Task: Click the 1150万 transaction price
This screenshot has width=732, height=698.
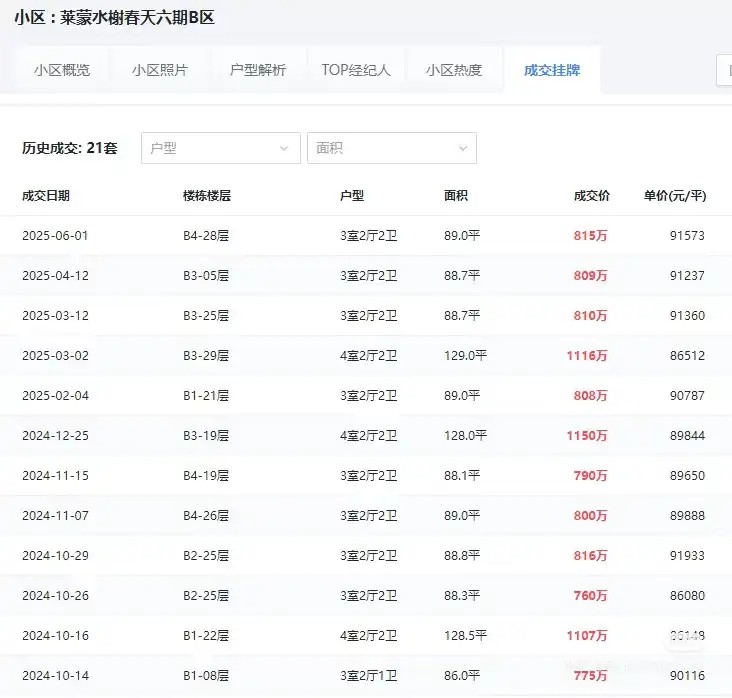Action: (587, 436)
